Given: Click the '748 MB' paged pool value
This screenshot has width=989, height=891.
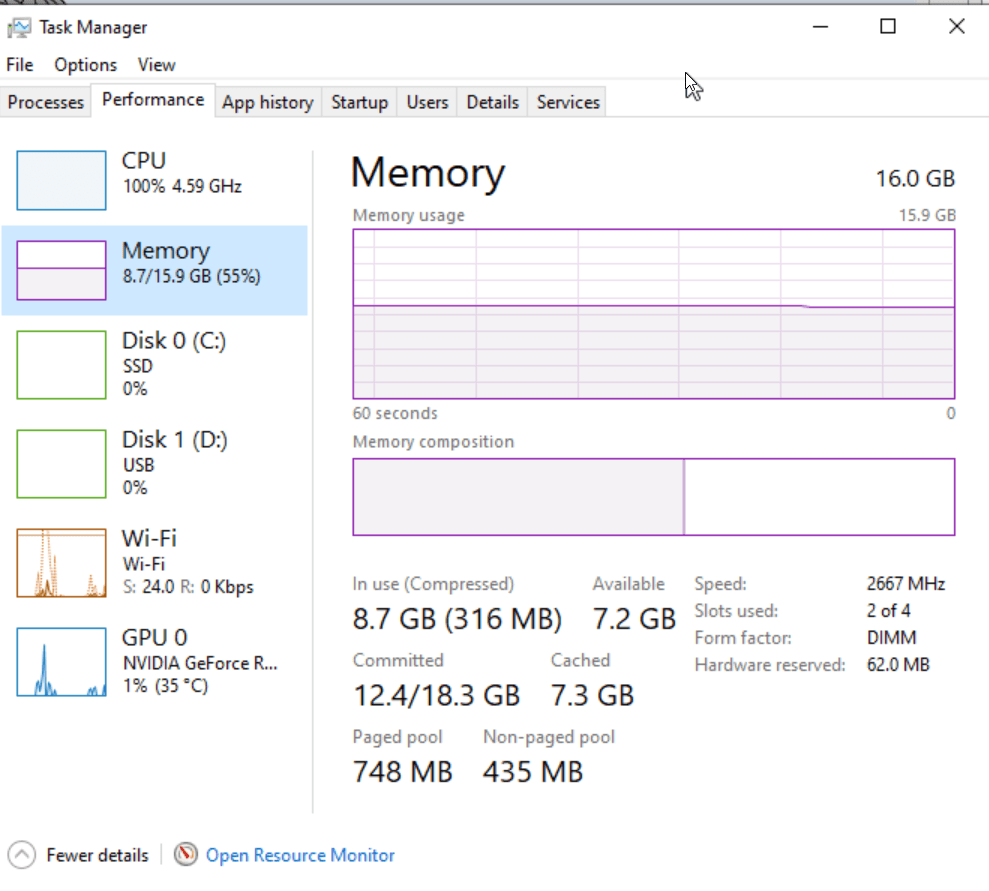Looking at the screenshot, I should coord(402,772).
